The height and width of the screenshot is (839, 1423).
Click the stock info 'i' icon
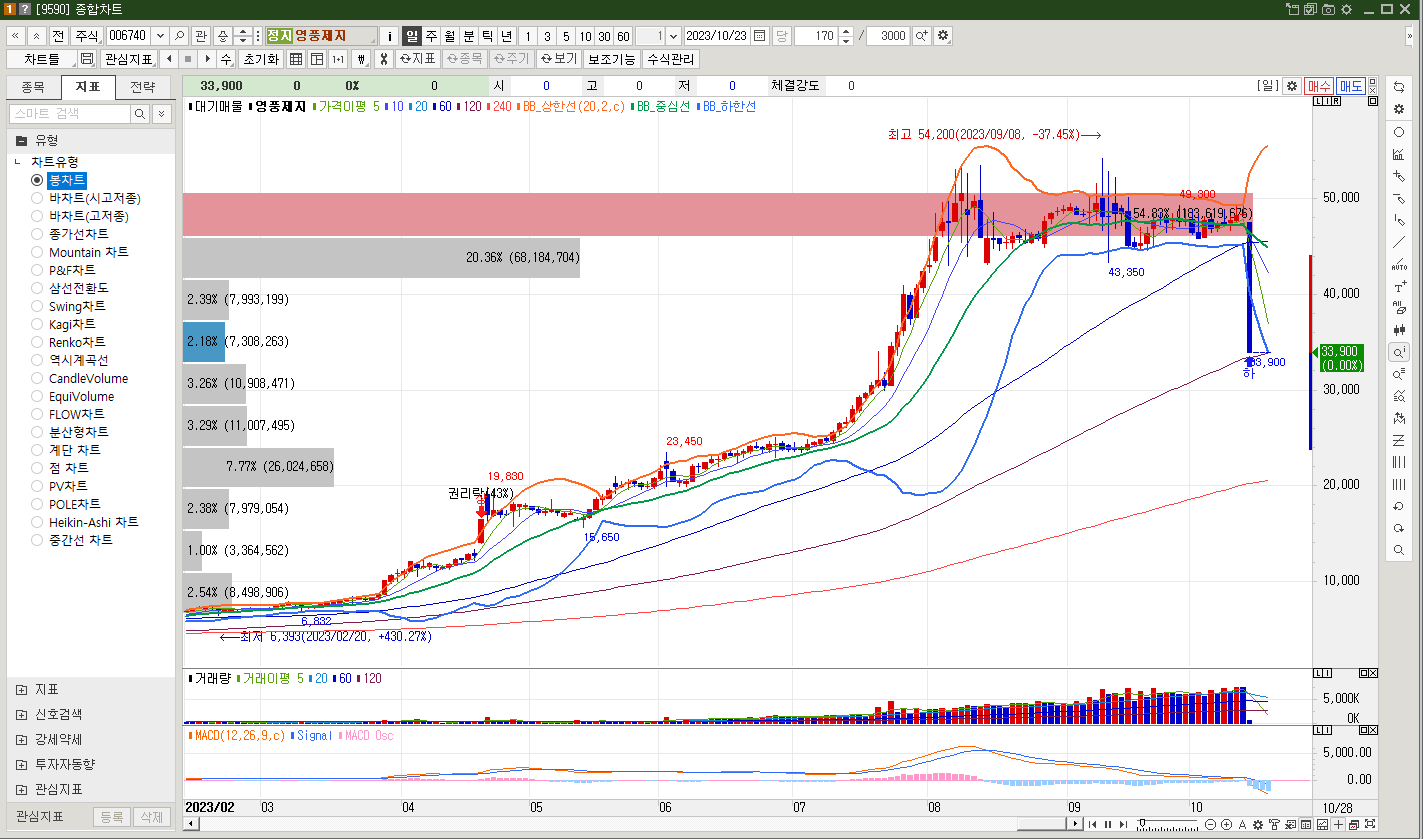389,36
